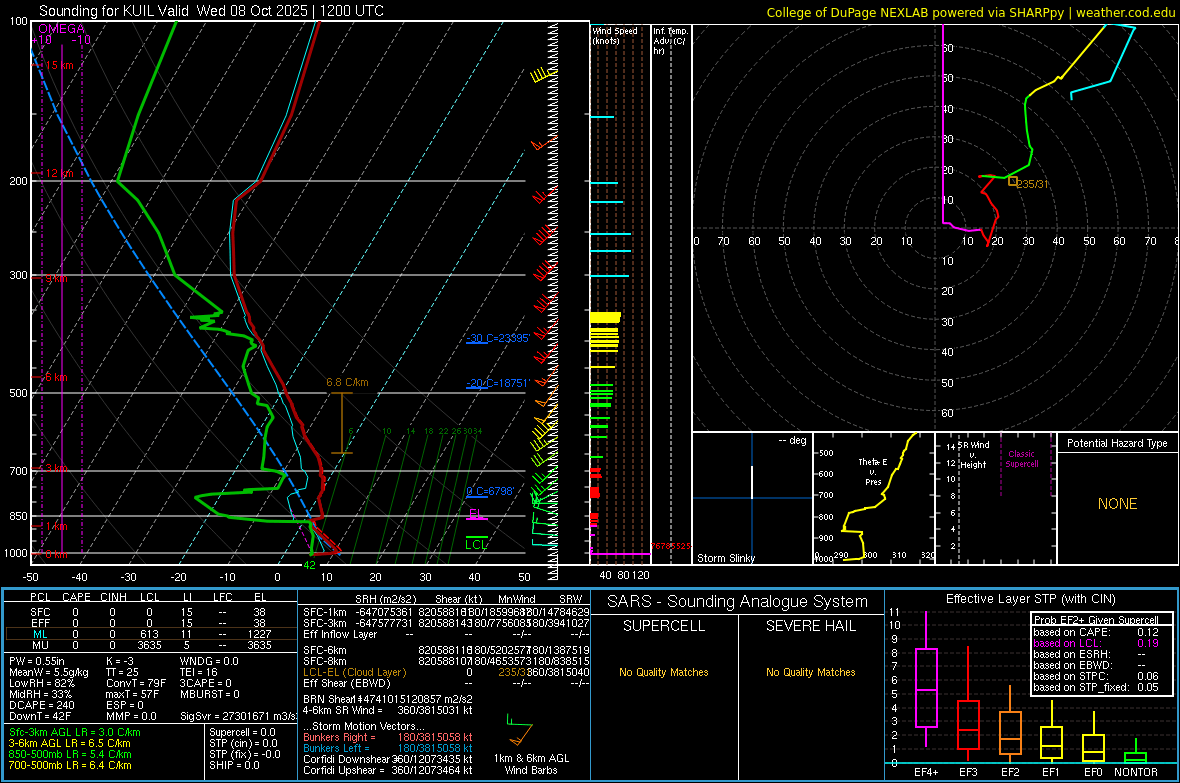Click the 6.8 C/km lapse rate label

pos(347,382)
